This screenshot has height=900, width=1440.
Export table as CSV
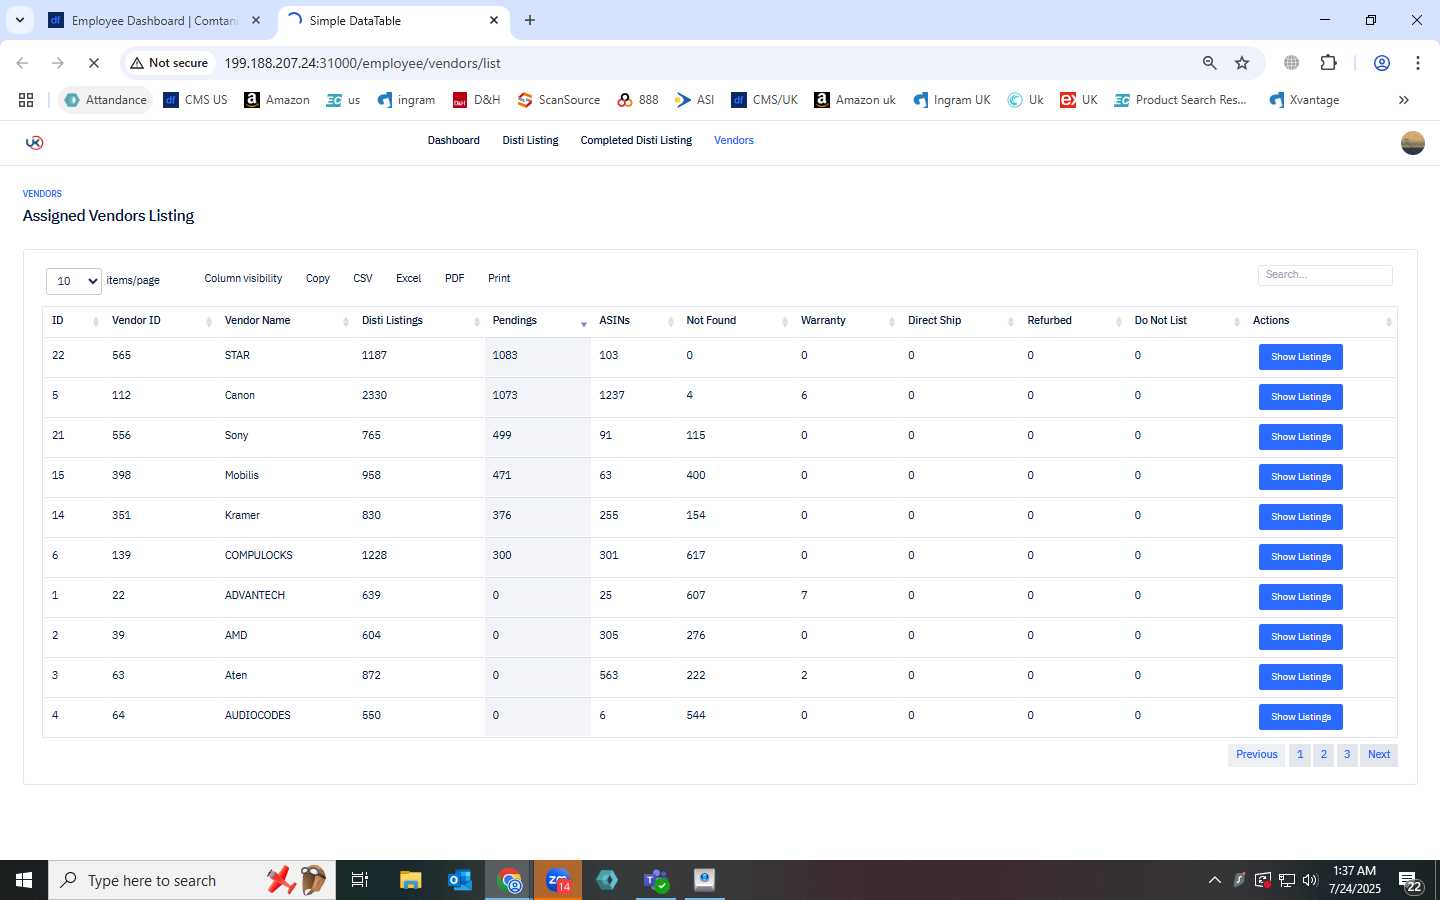click(x=363, y=279)
